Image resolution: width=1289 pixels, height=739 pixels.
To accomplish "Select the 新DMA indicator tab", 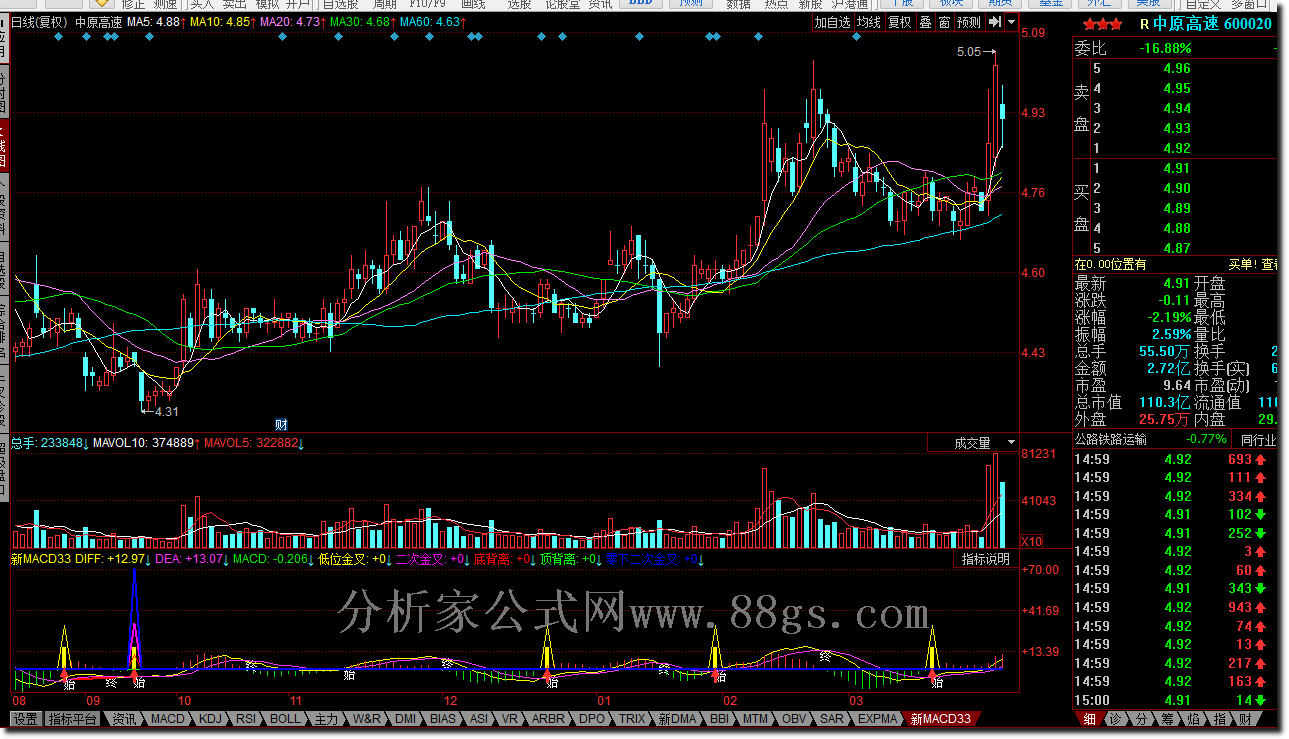I will click(678, 719).
